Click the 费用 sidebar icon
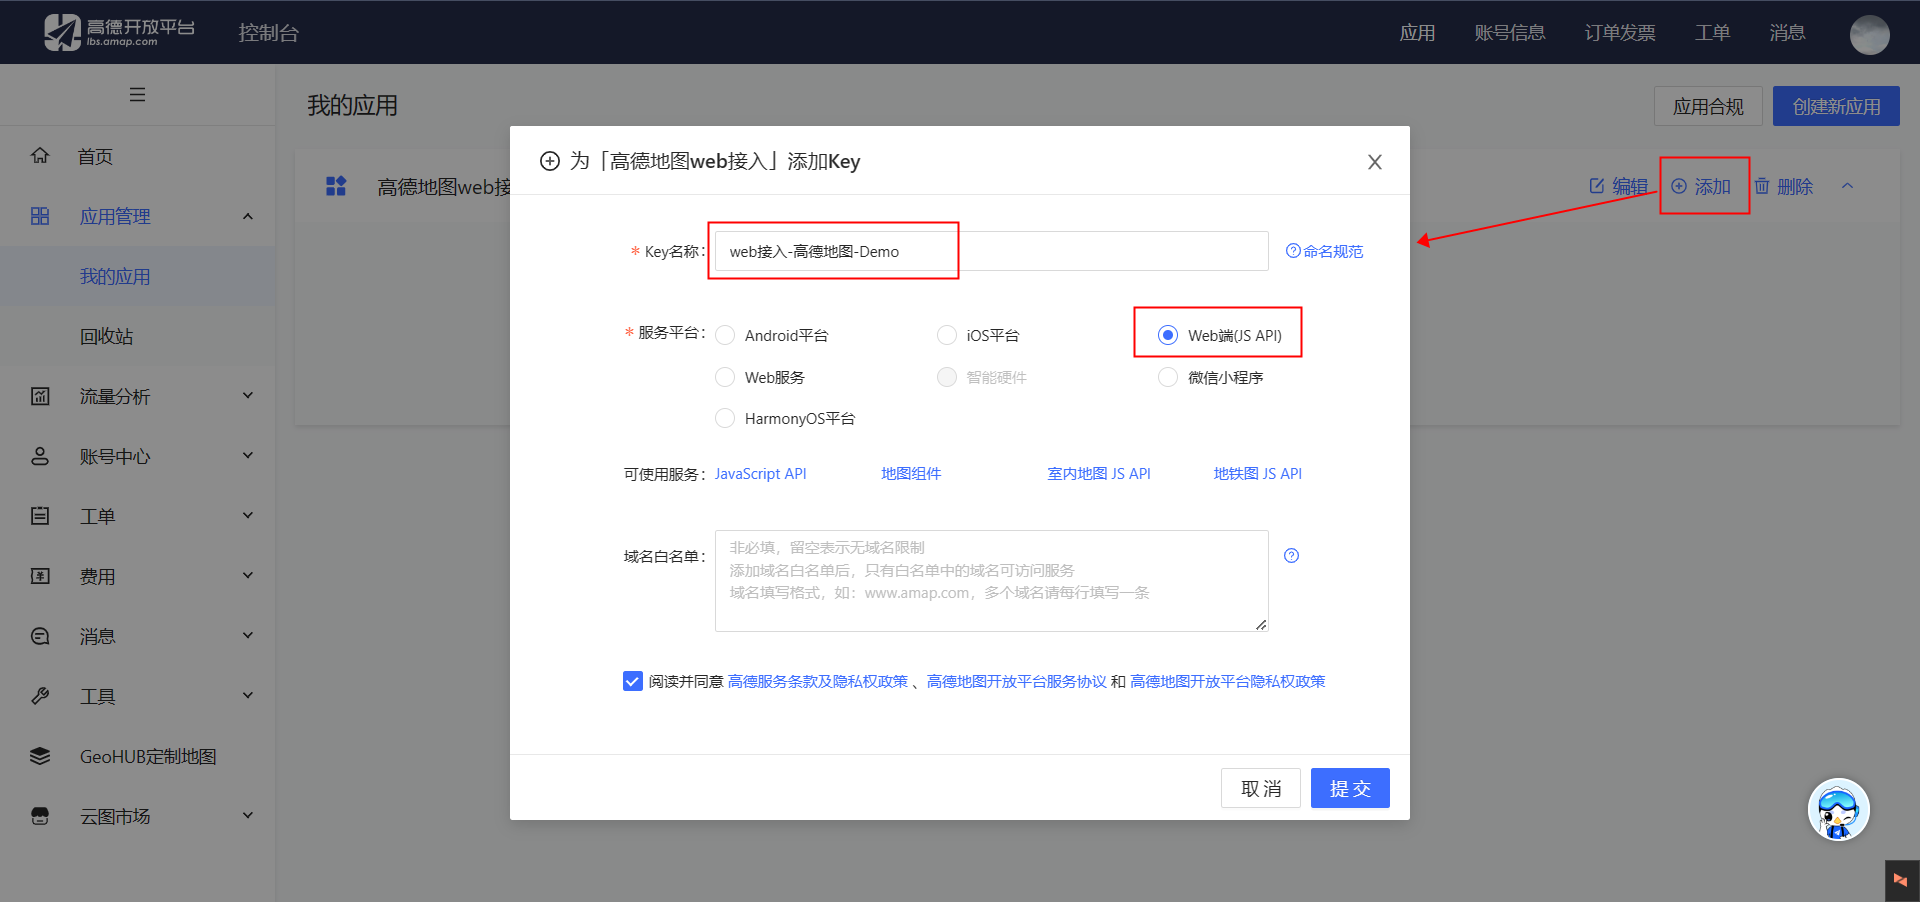Screen dimensions: 1920x902 coord(40,576)
